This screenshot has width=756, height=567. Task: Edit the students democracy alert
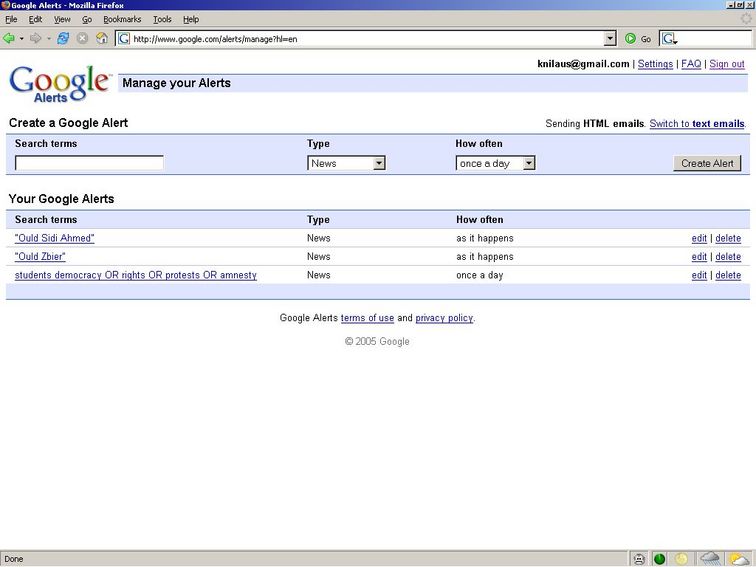pos(699,275)
